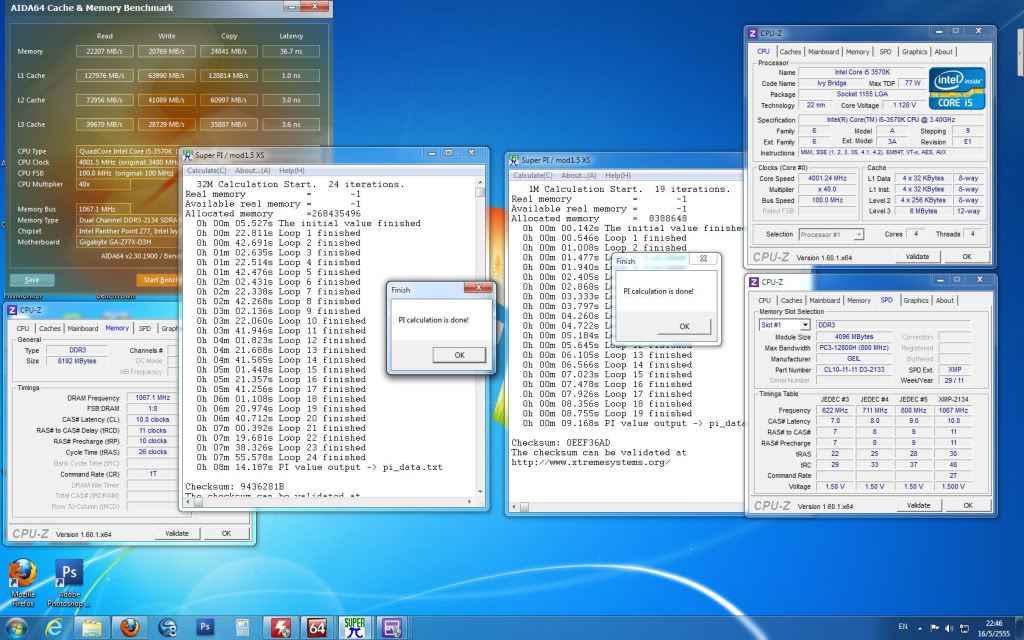Switch to Firefox in the taskbar
Screen dimensions: 1024x640
129,628
